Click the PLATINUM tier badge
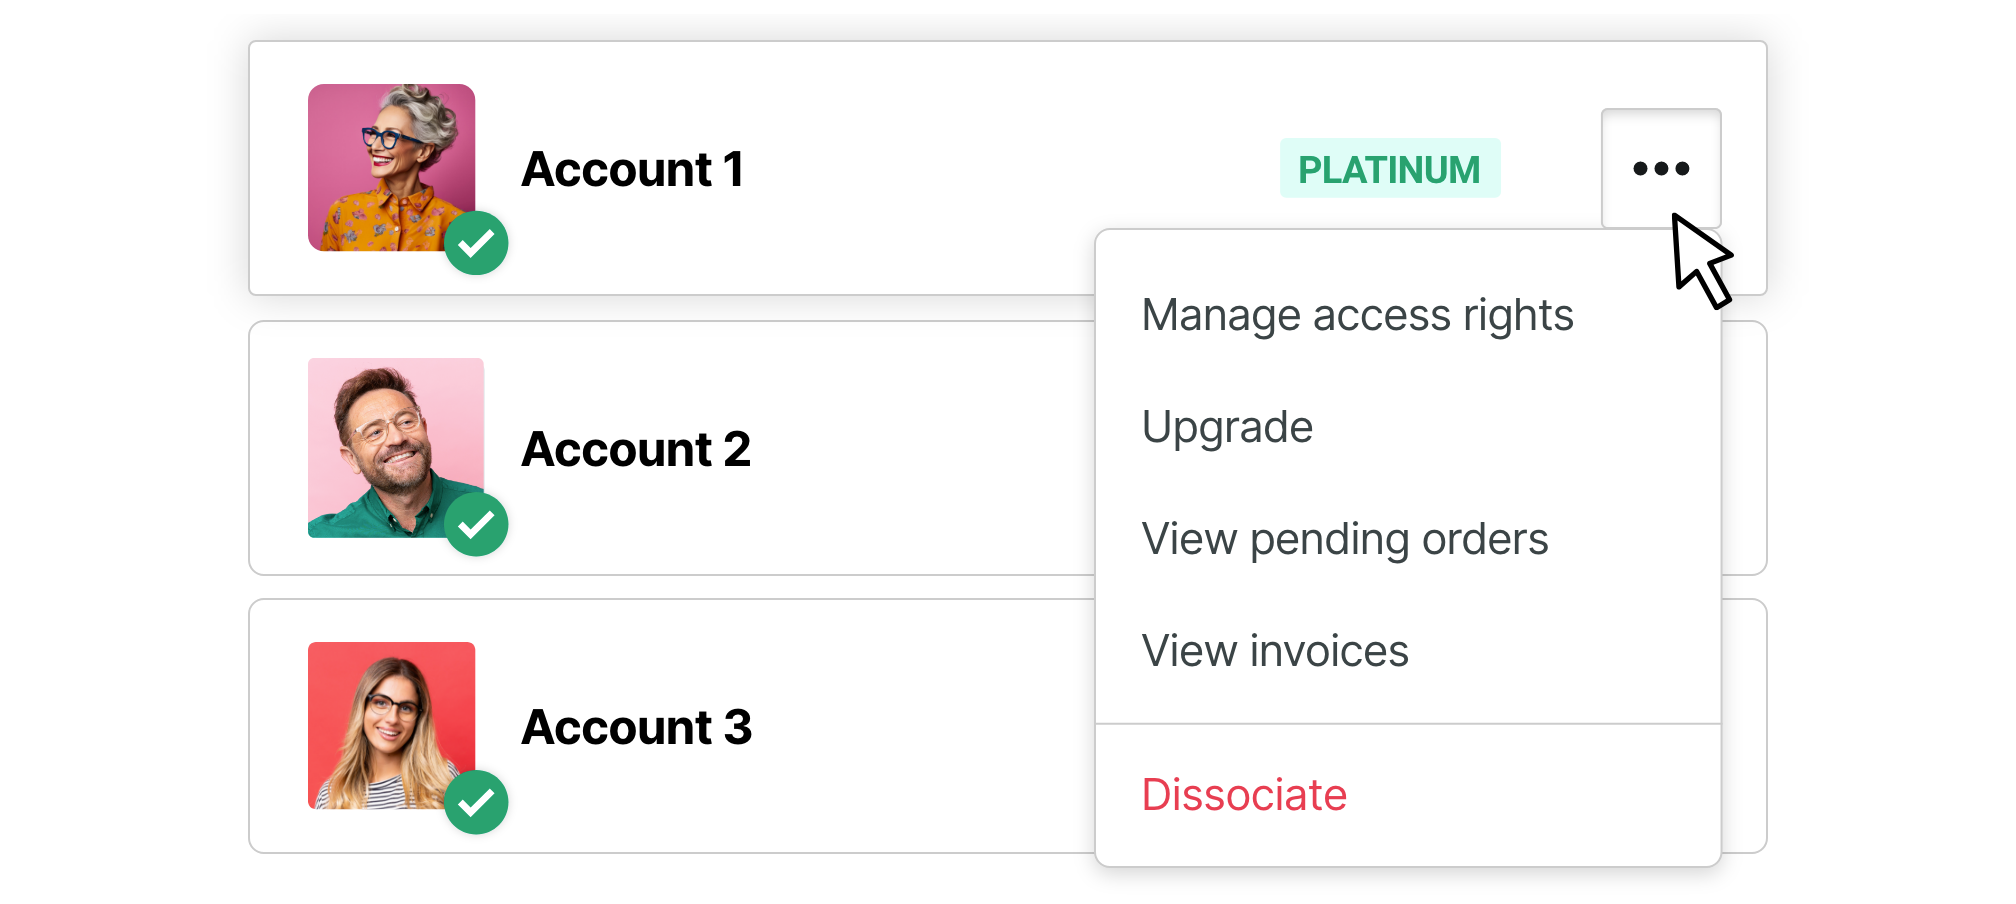Image resolution: width=2016 pixels, height=904 pixels. pyautogui.click(x=1390, y=168)
